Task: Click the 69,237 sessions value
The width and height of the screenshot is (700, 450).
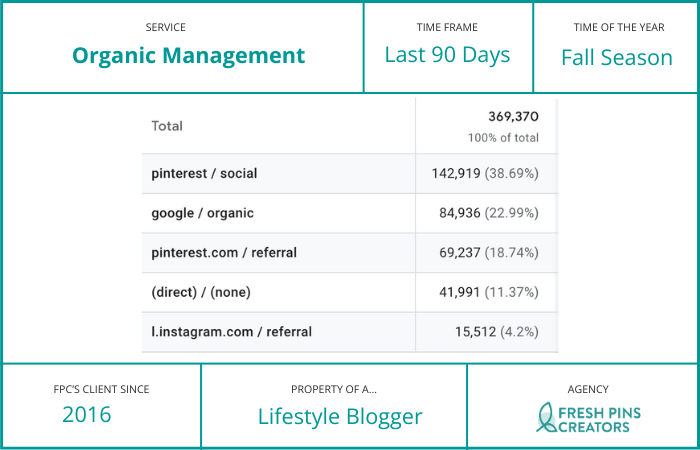Action: tap(461, 252)
